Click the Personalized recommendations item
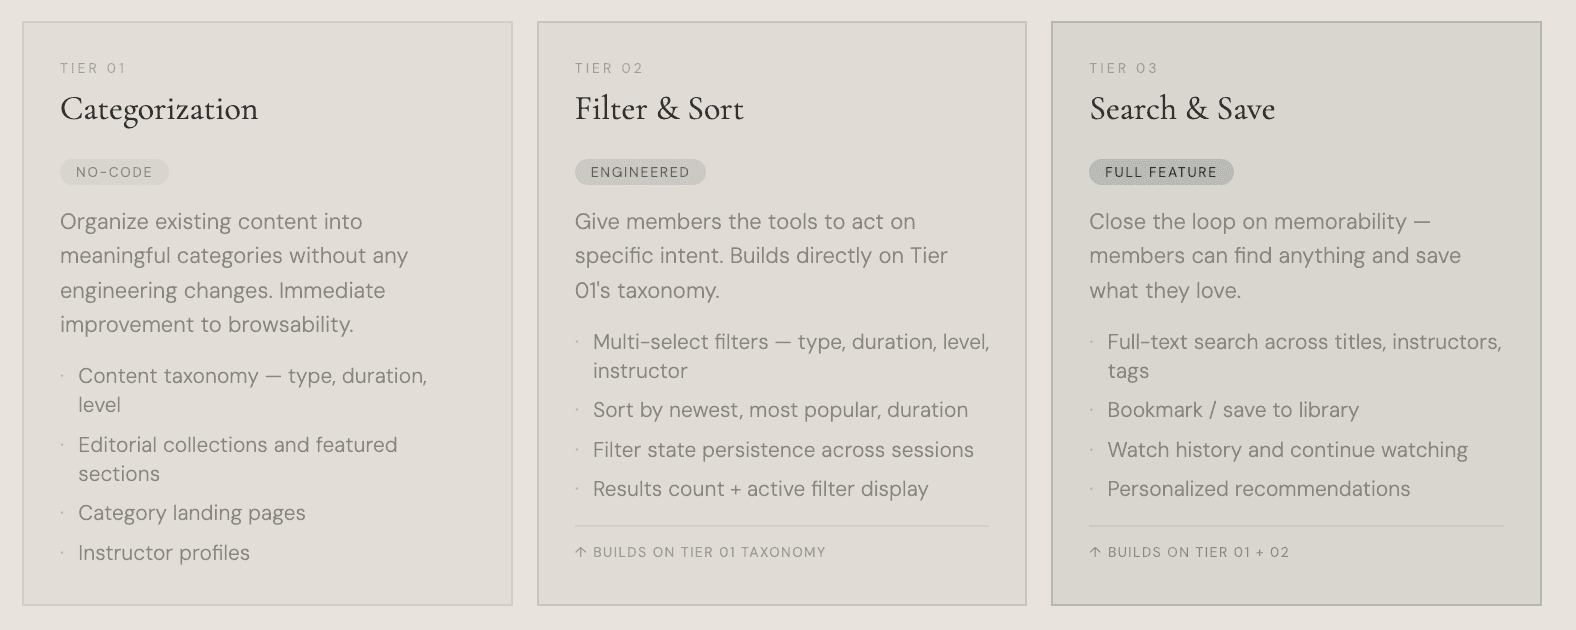 coord(1258,489)
